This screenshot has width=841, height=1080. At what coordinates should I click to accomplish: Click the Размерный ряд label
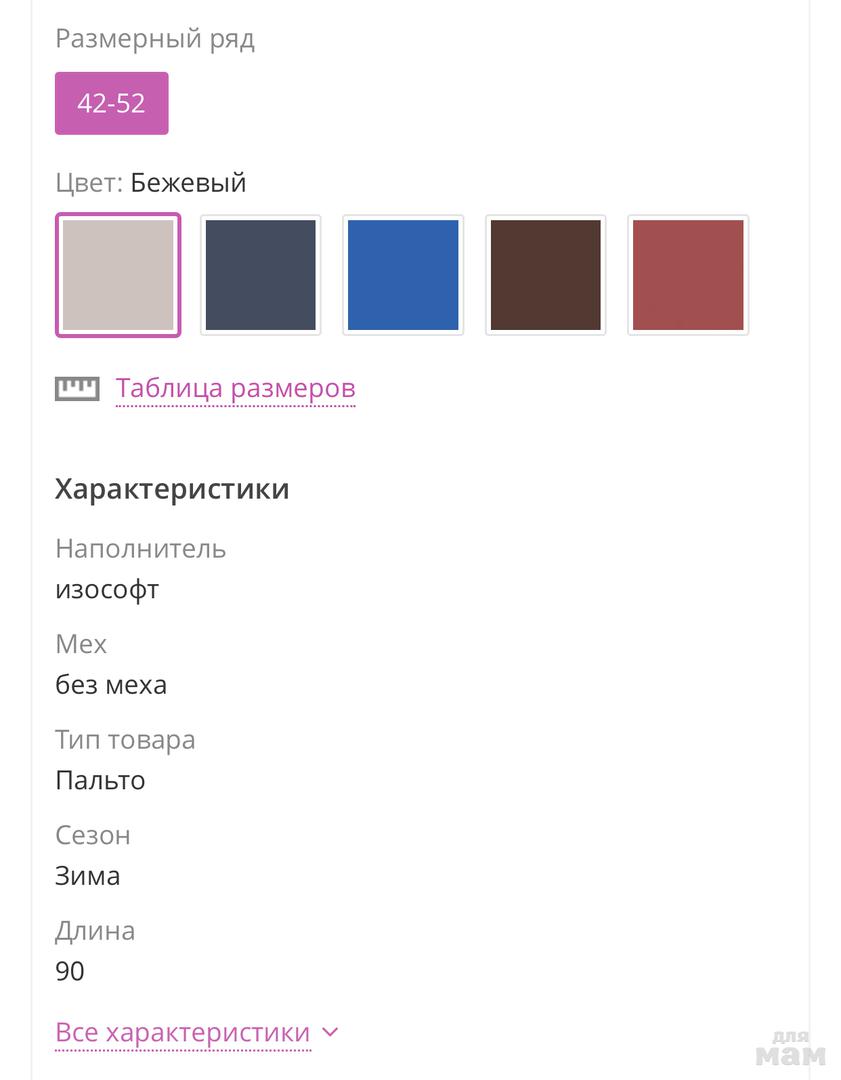pyautogui.click(x=155, y=39)
